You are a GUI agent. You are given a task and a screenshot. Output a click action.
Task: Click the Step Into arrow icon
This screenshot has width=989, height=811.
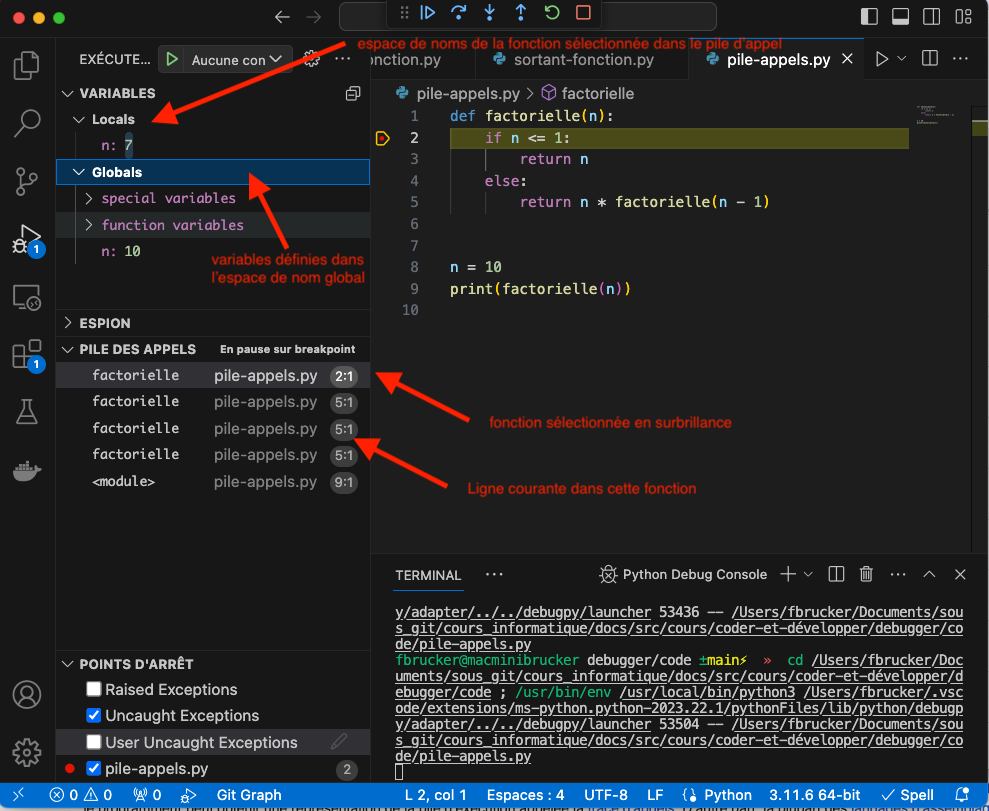(x=489, y=13)
